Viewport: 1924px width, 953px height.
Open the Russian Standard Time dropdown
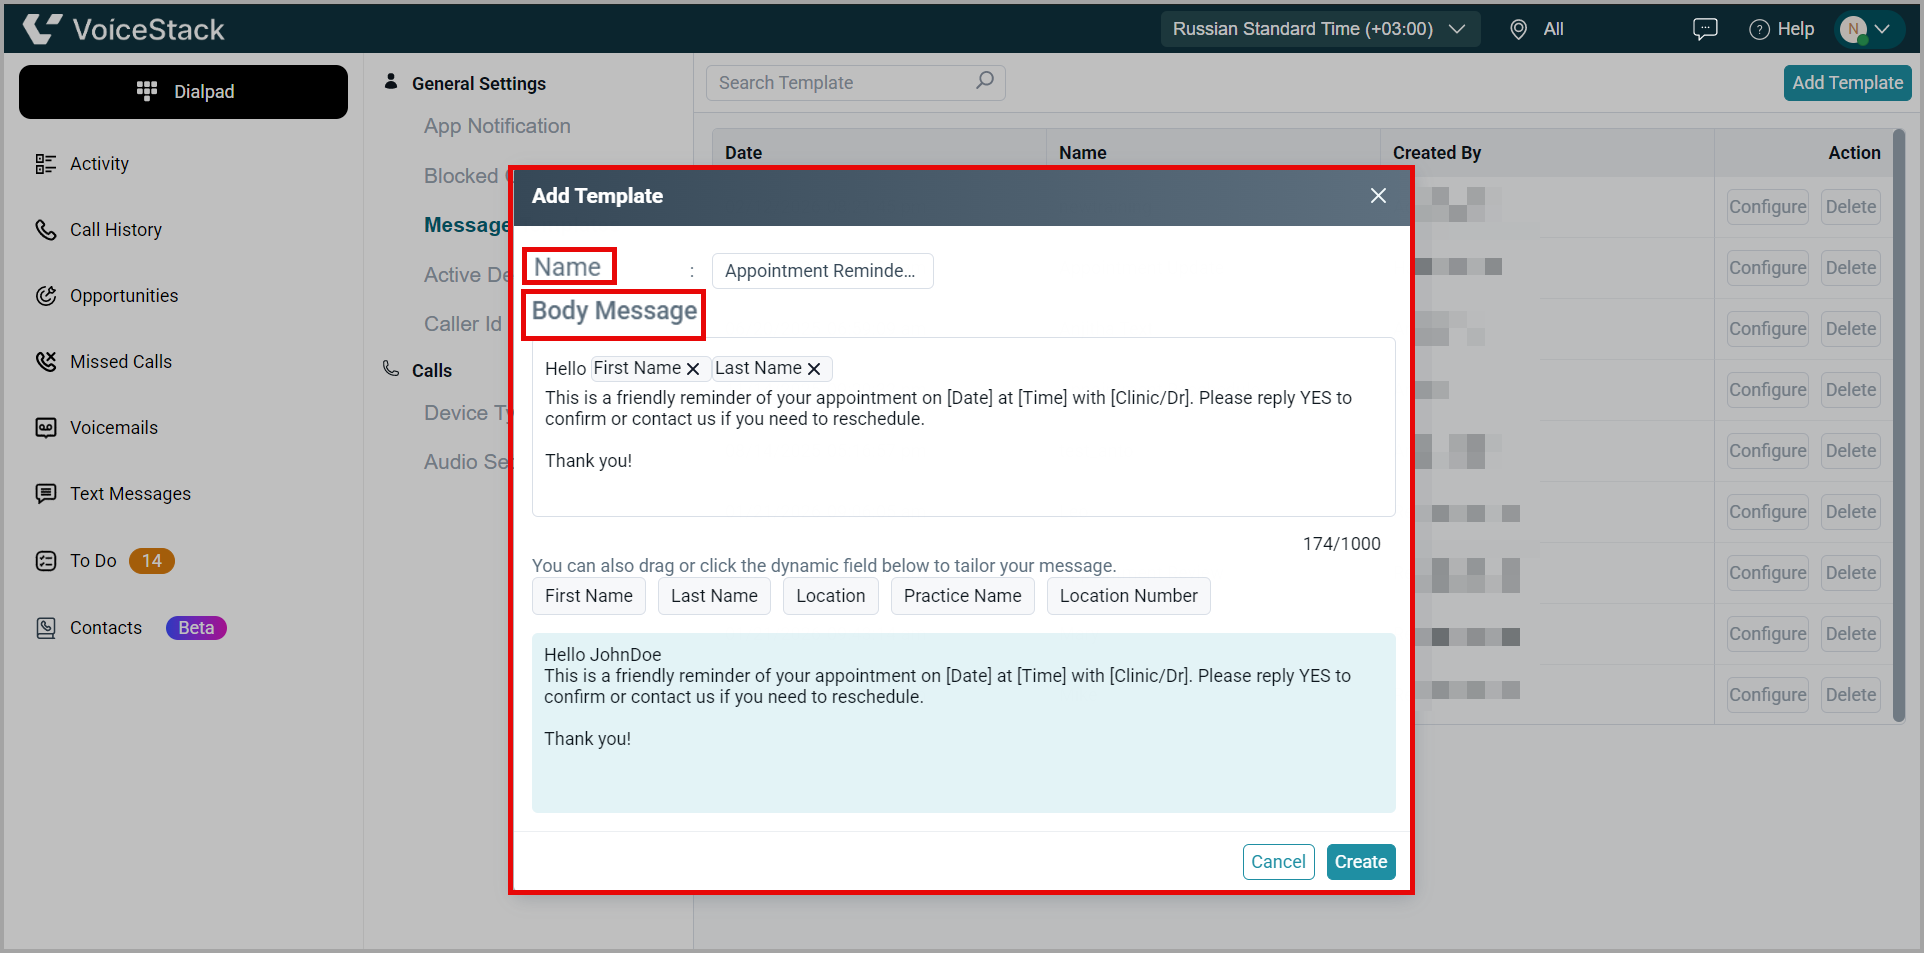1320,29
